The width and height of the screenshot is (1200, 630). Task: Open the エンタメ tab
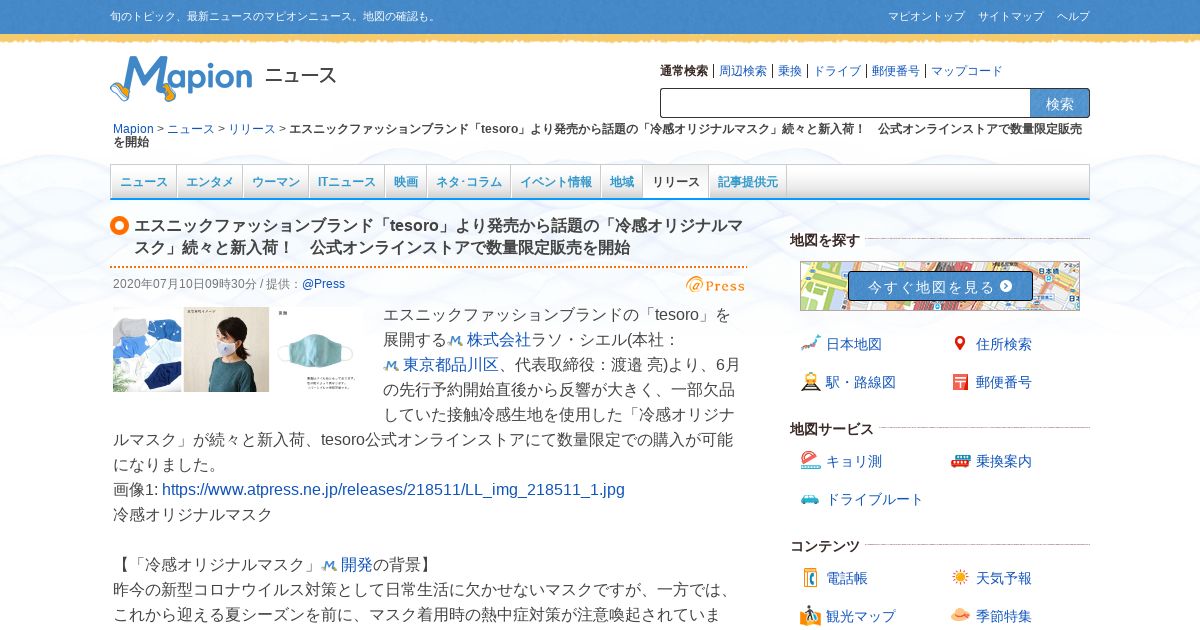pos(210,182)
